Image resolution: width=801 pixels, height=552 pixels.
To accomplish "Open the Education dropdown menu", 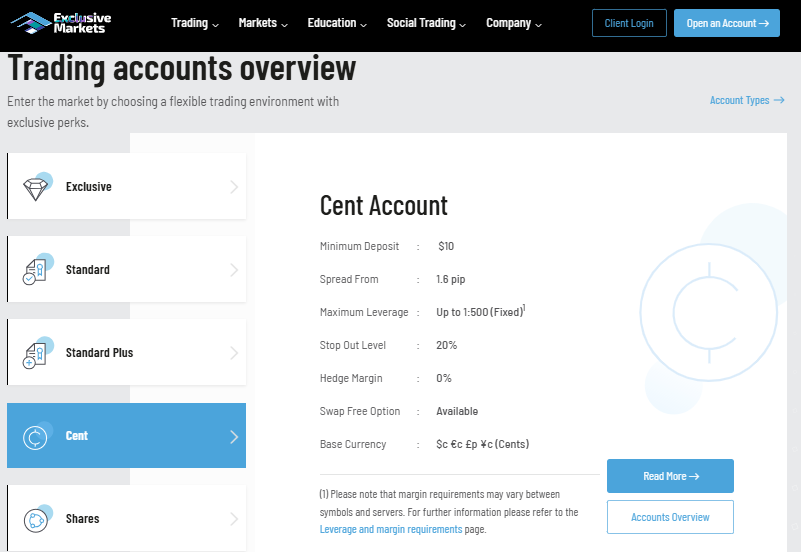I will [x=337, y=23].
